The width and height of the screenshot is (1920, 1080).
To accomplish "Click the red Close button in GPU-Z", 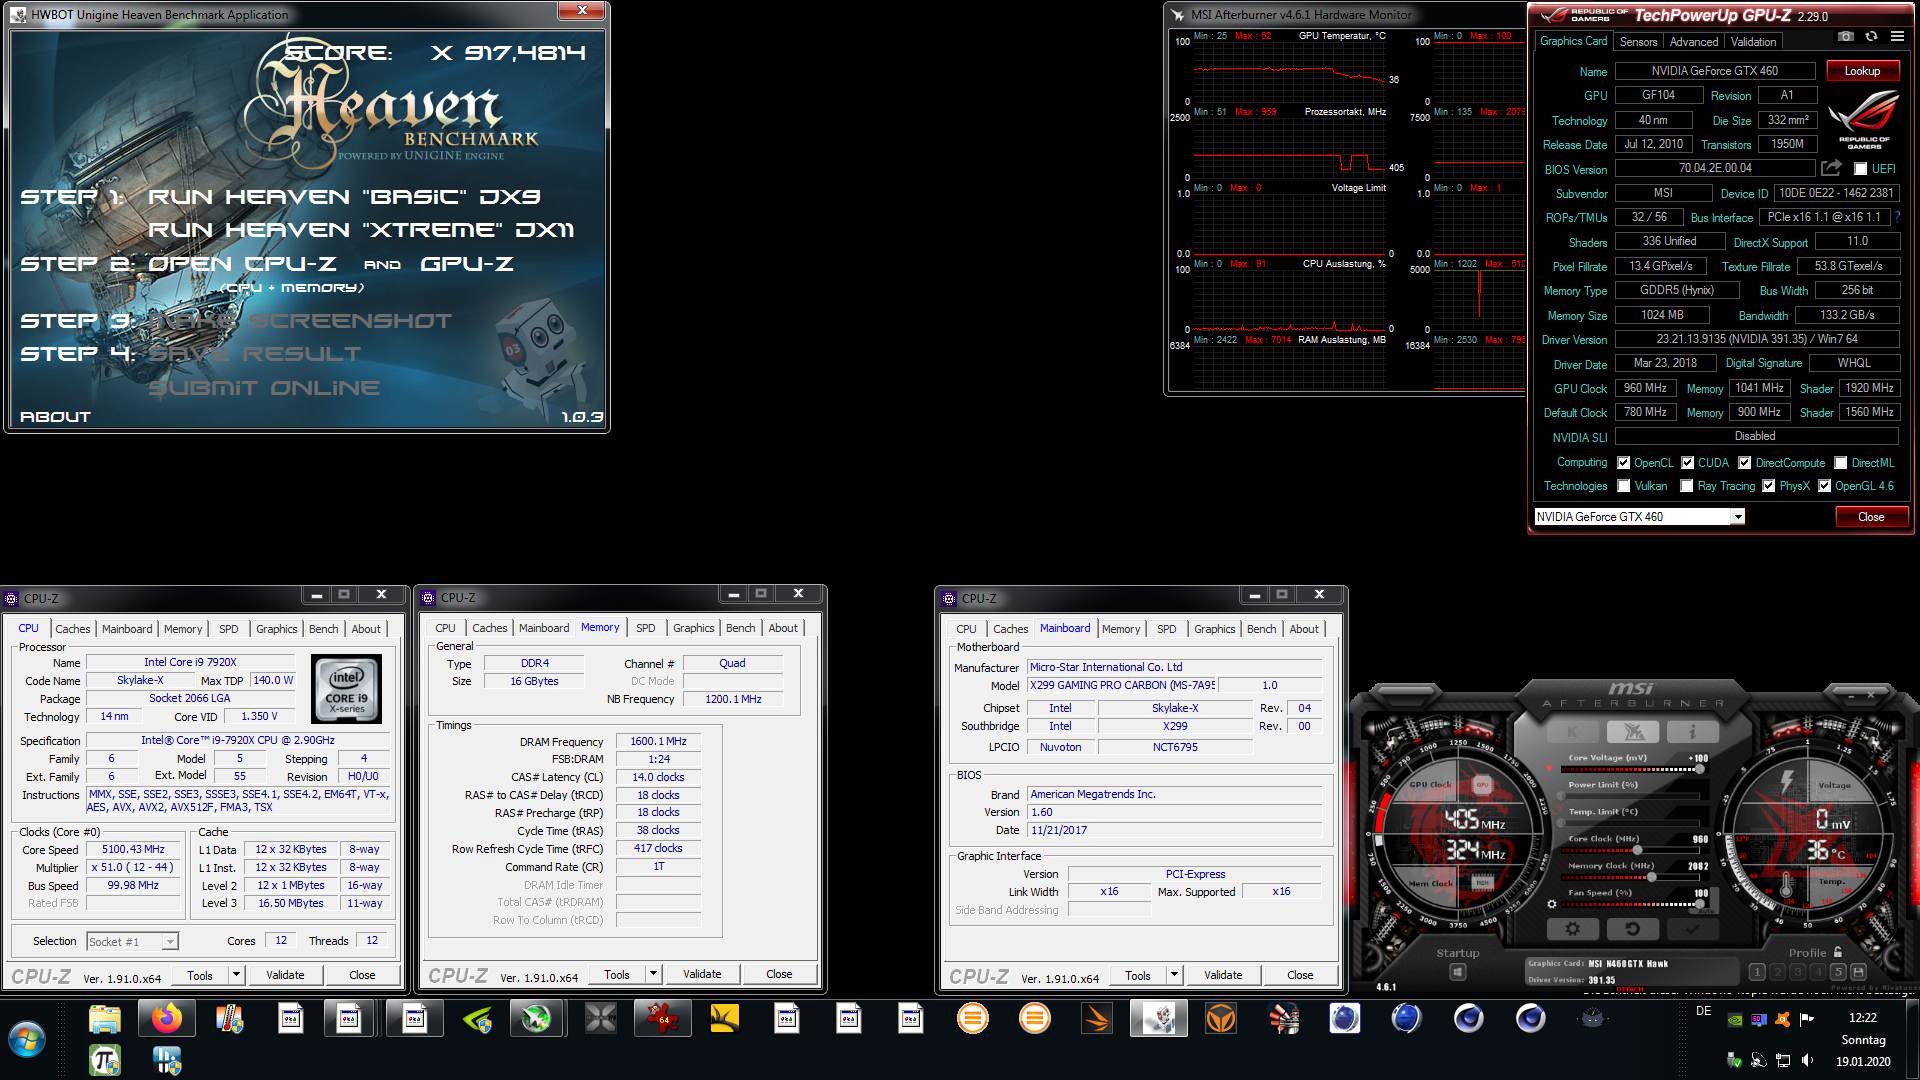I will [1871, 517].
